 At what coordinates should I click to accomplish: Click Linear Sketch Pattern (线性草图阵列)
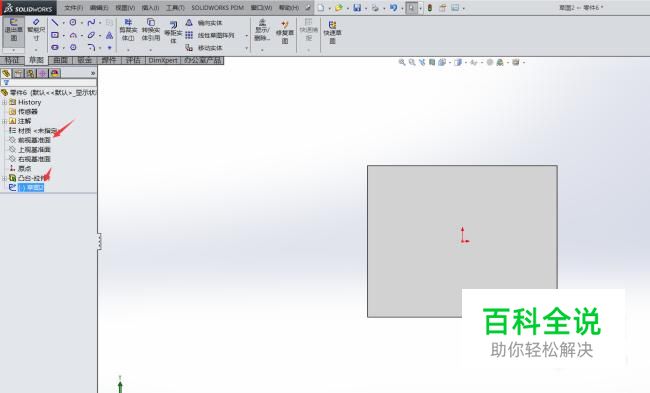[x=209, y=35]
